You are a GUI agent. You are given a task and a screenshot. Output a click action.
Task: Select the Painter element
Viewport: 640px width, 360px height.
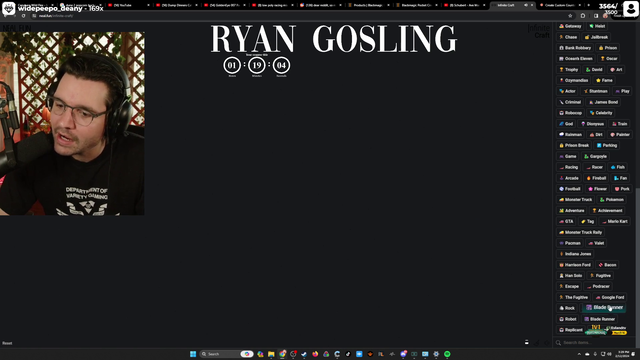click(x=620, y=135)
